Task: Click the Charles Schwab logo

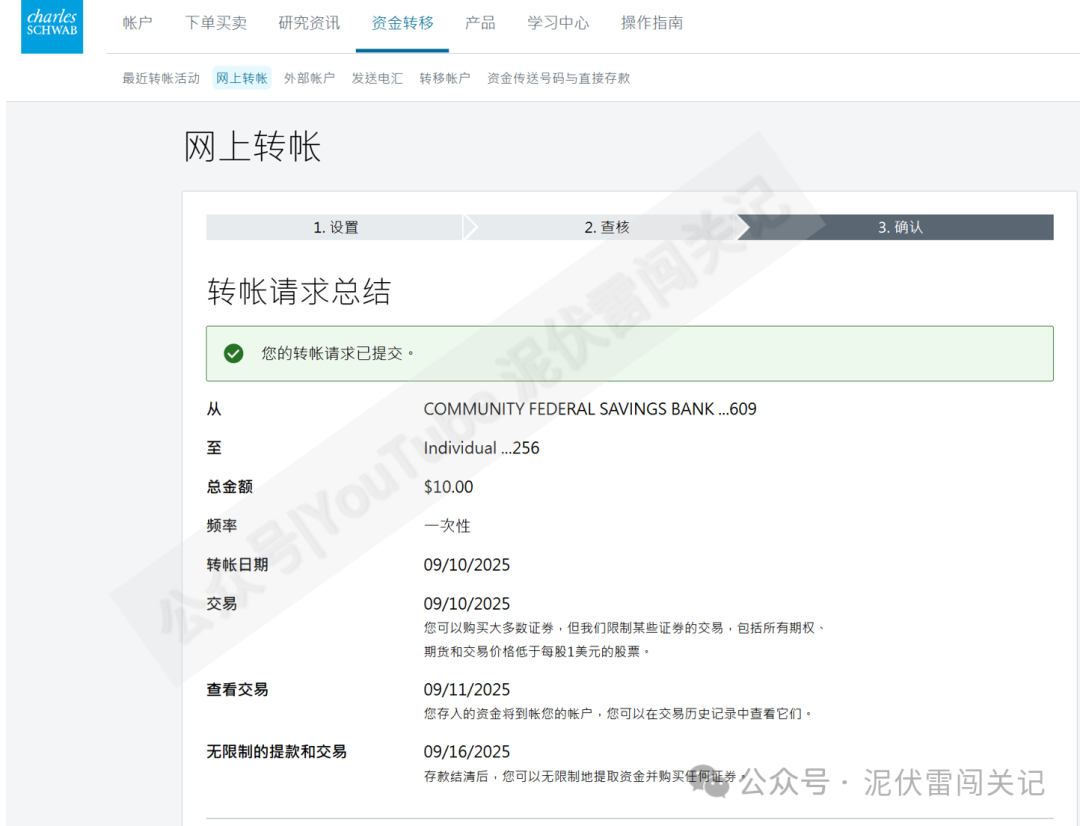Action: click(x=51, y=27)
